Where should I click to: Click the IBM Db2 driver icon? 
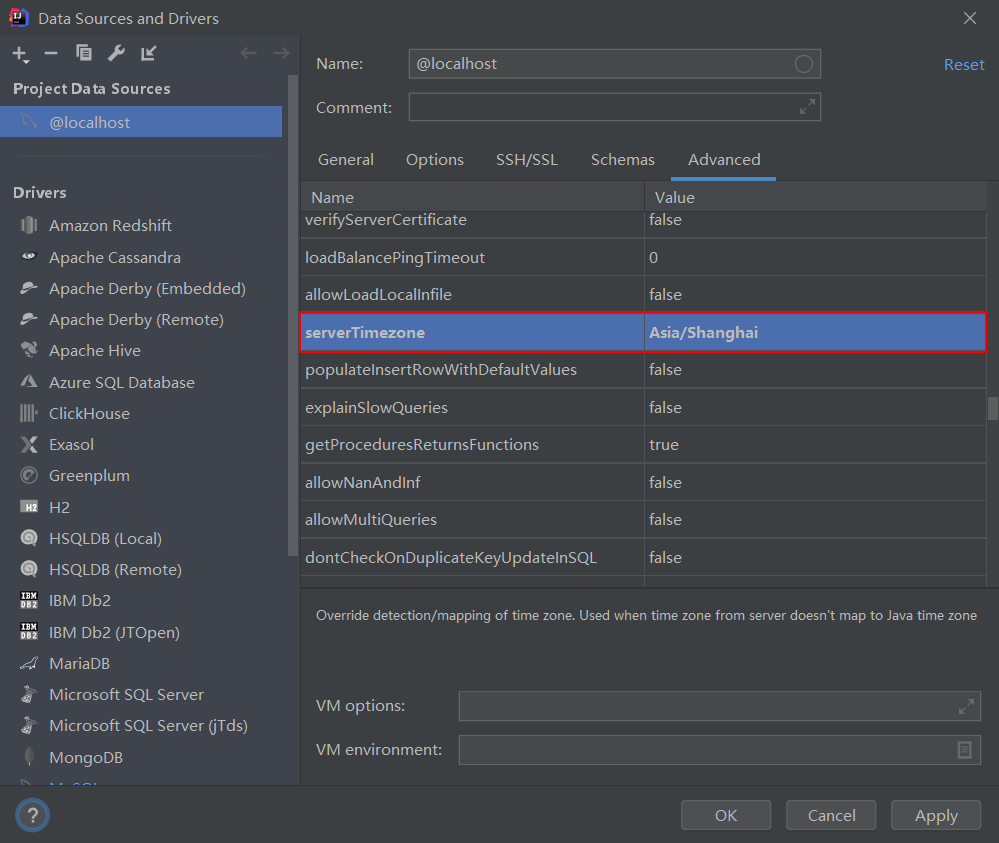pyautogui.click(x=29, y=600)
